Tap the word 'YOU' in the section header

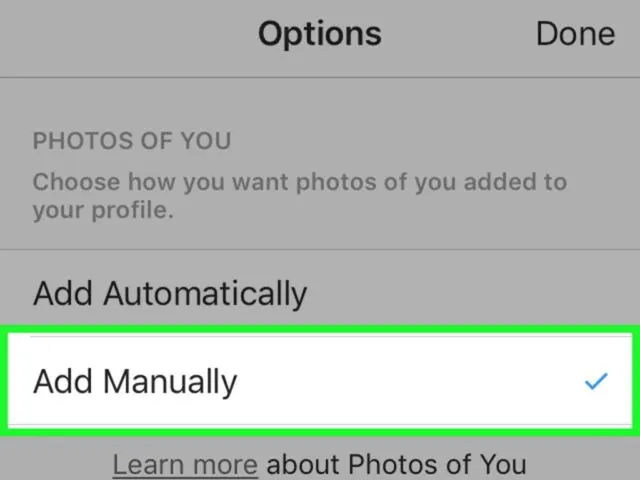click(x=206, y=141)
